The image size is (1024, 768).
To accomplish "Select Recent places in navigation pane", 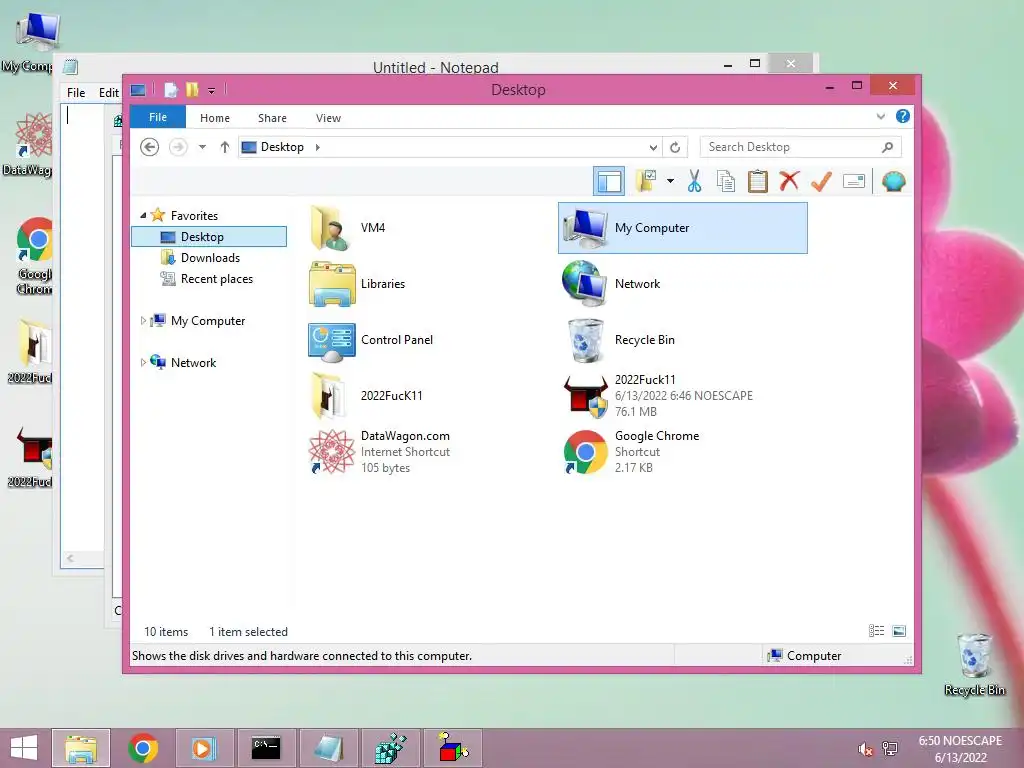I will coord(217,278).
